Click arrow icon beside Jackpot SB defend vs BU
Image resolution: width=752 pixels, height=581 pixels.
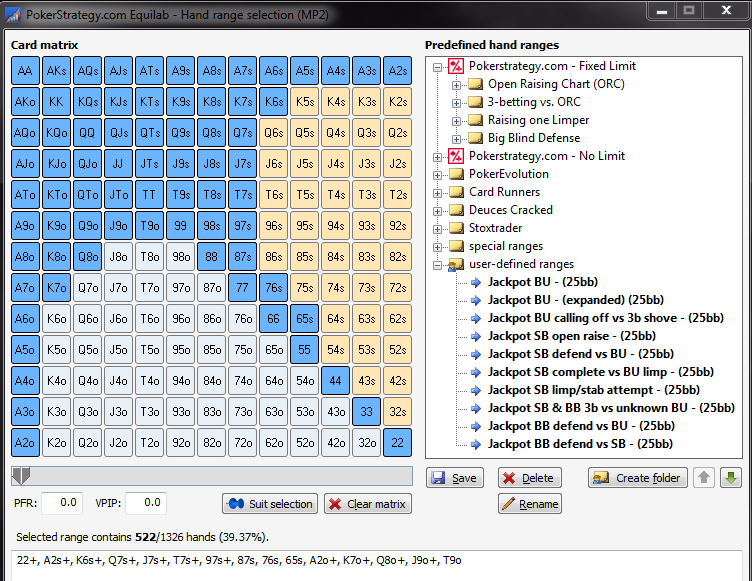click(476, 355)
